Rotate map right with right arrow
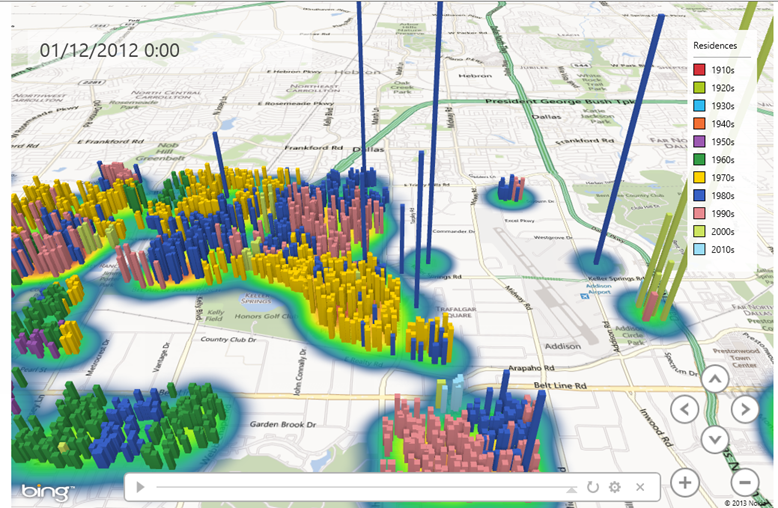The height and width of the screenshot is (508, 778). tap(745, 410)
